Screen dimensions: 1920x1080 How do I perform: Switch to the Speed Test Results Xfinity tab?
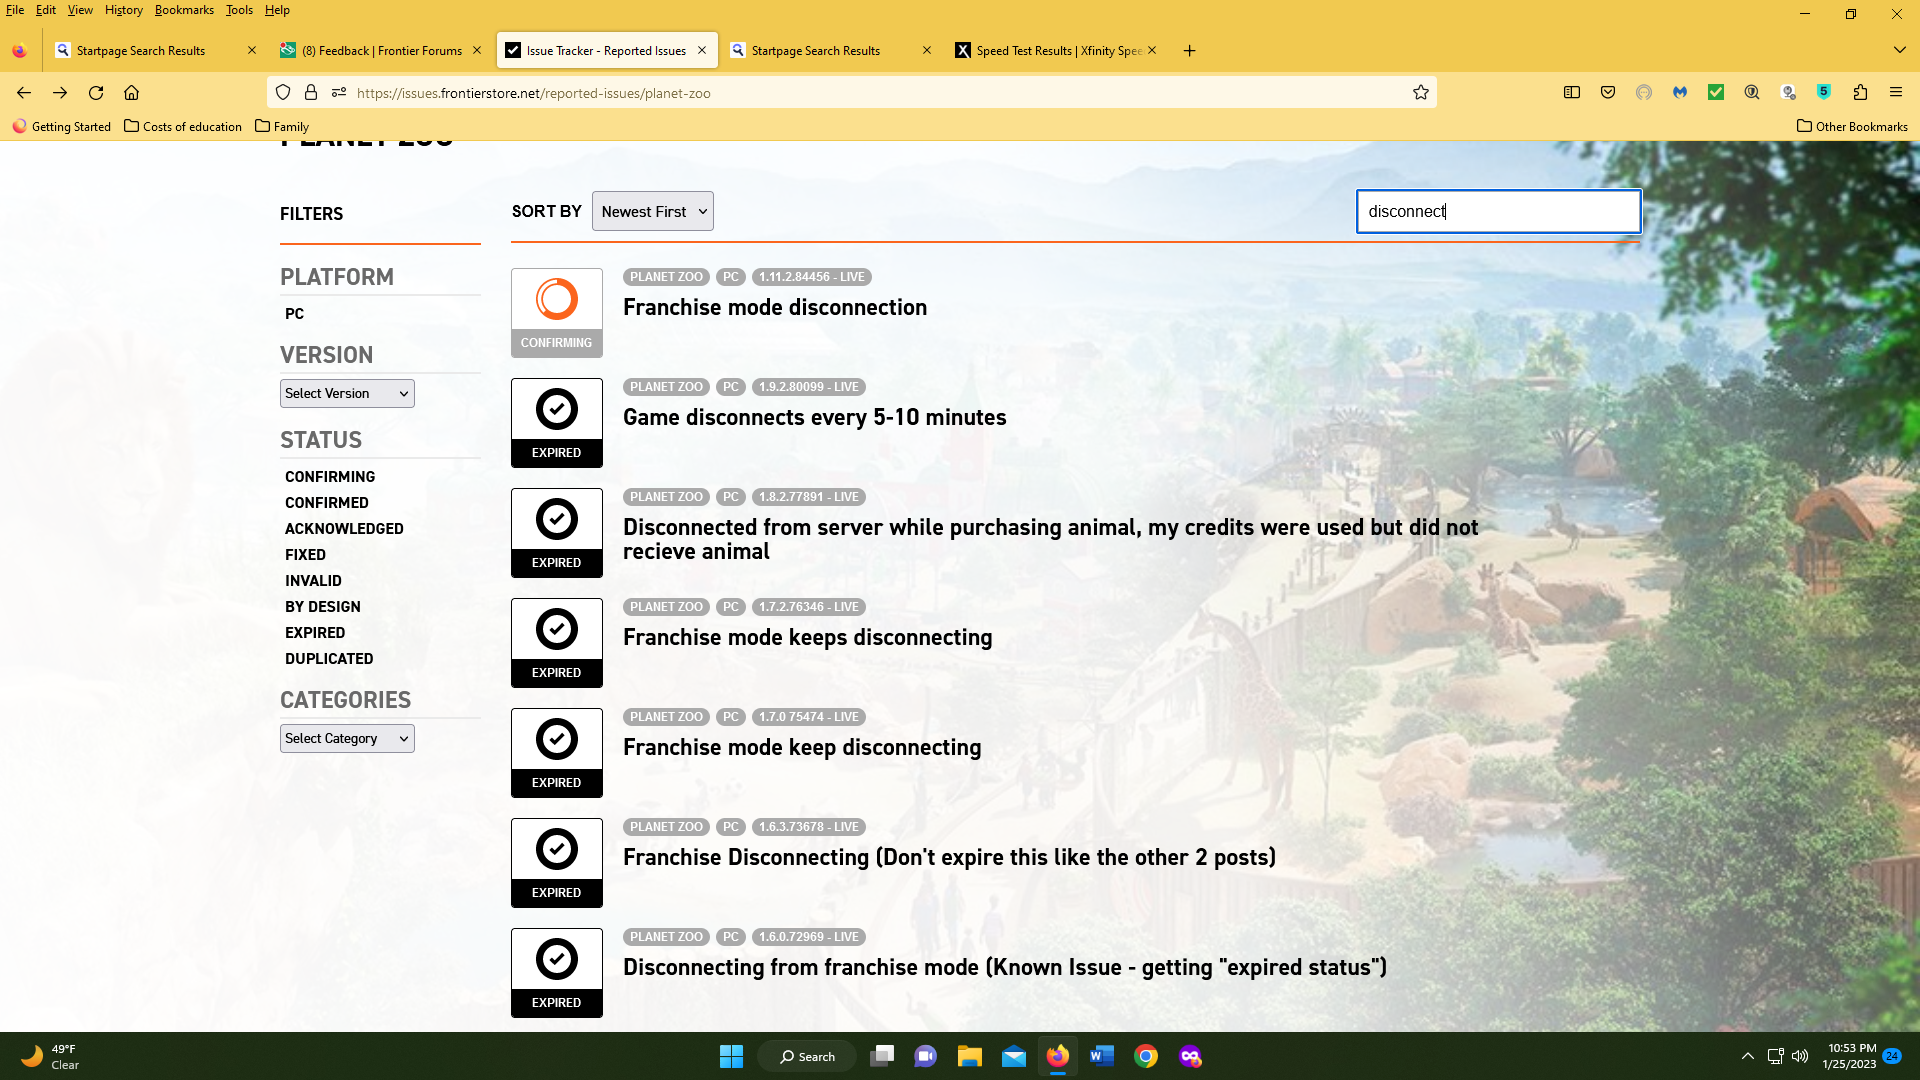pyautogui.click(x=1057, y=50)
